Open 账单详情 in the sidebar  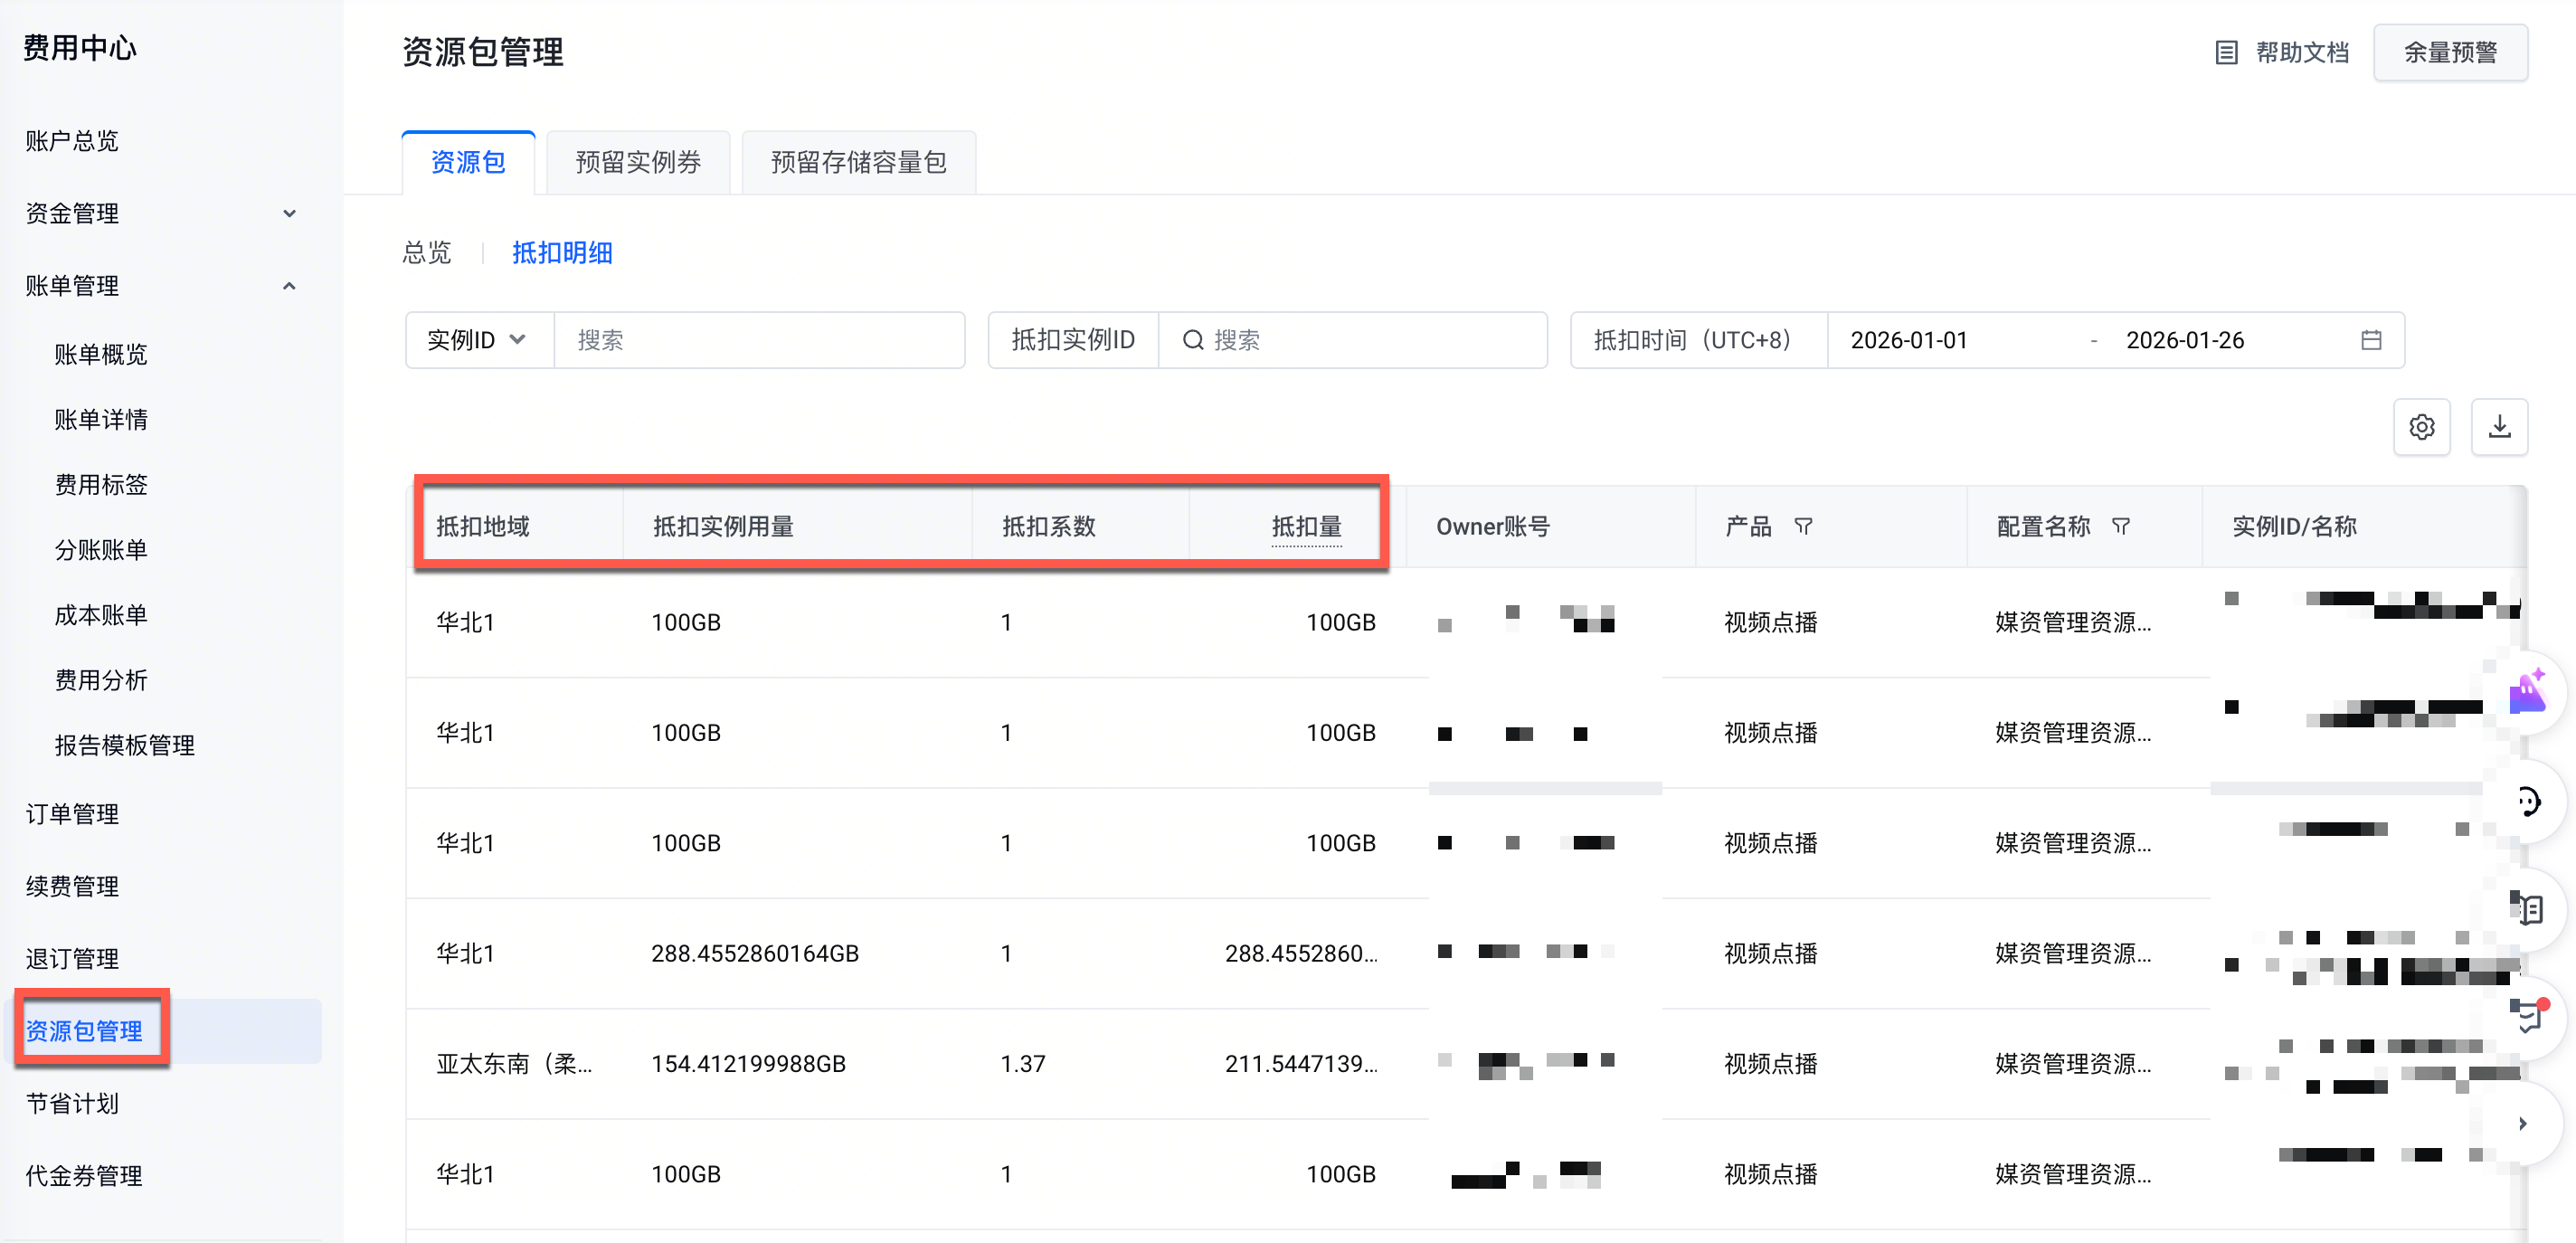(101, 419)
